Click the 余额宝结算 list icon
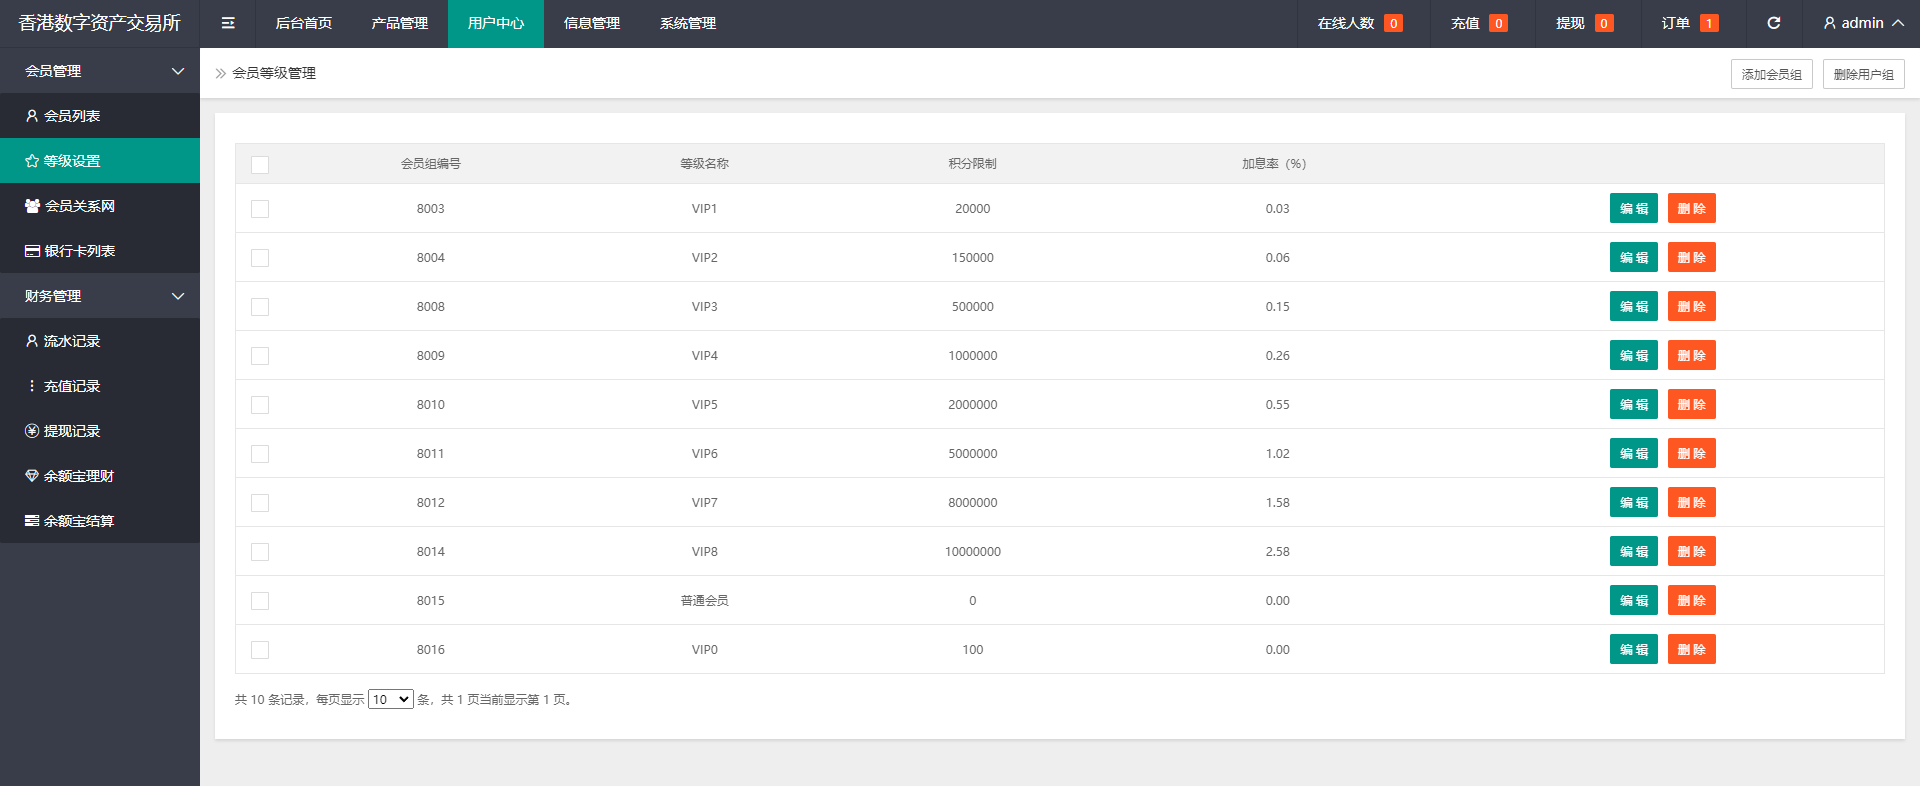Viewport: 1920px width, 786px height. pyautogui.click(x=32, y=521)
